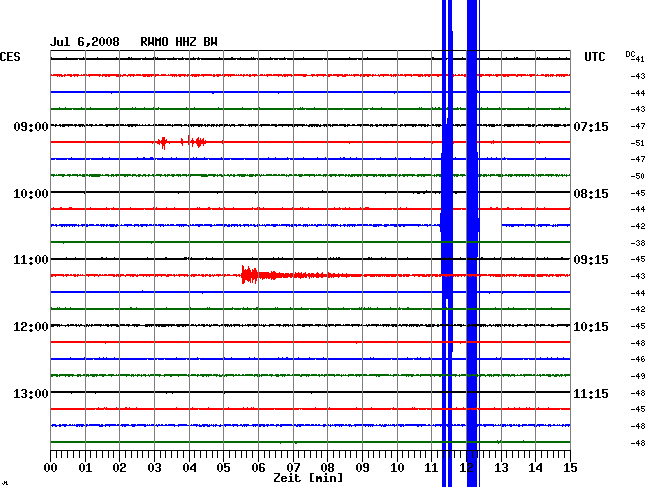Click the DC value "-49"
This screenshot has height=494, width=650.
coord(638,376)
